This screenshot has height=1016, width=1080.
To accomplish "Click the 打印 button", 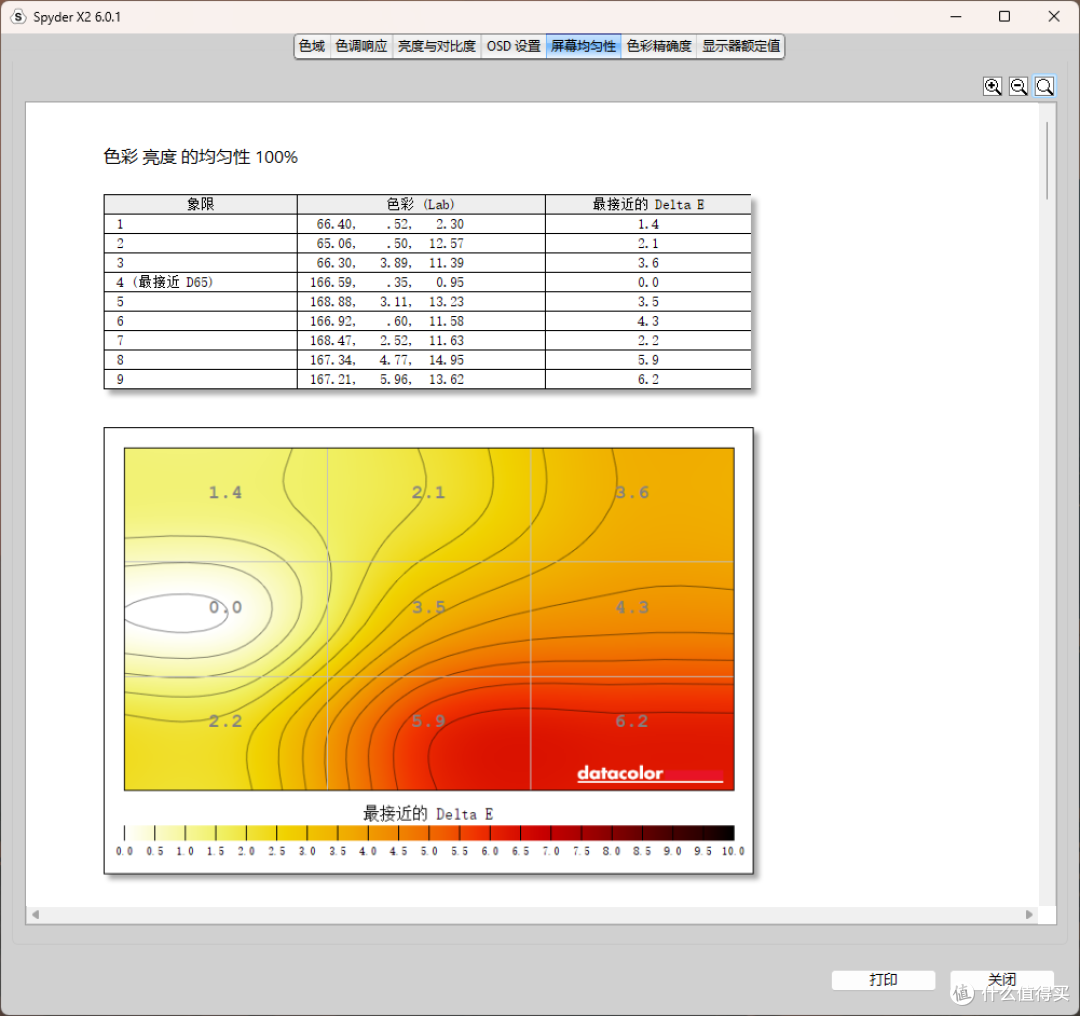I will coord(883,979).
